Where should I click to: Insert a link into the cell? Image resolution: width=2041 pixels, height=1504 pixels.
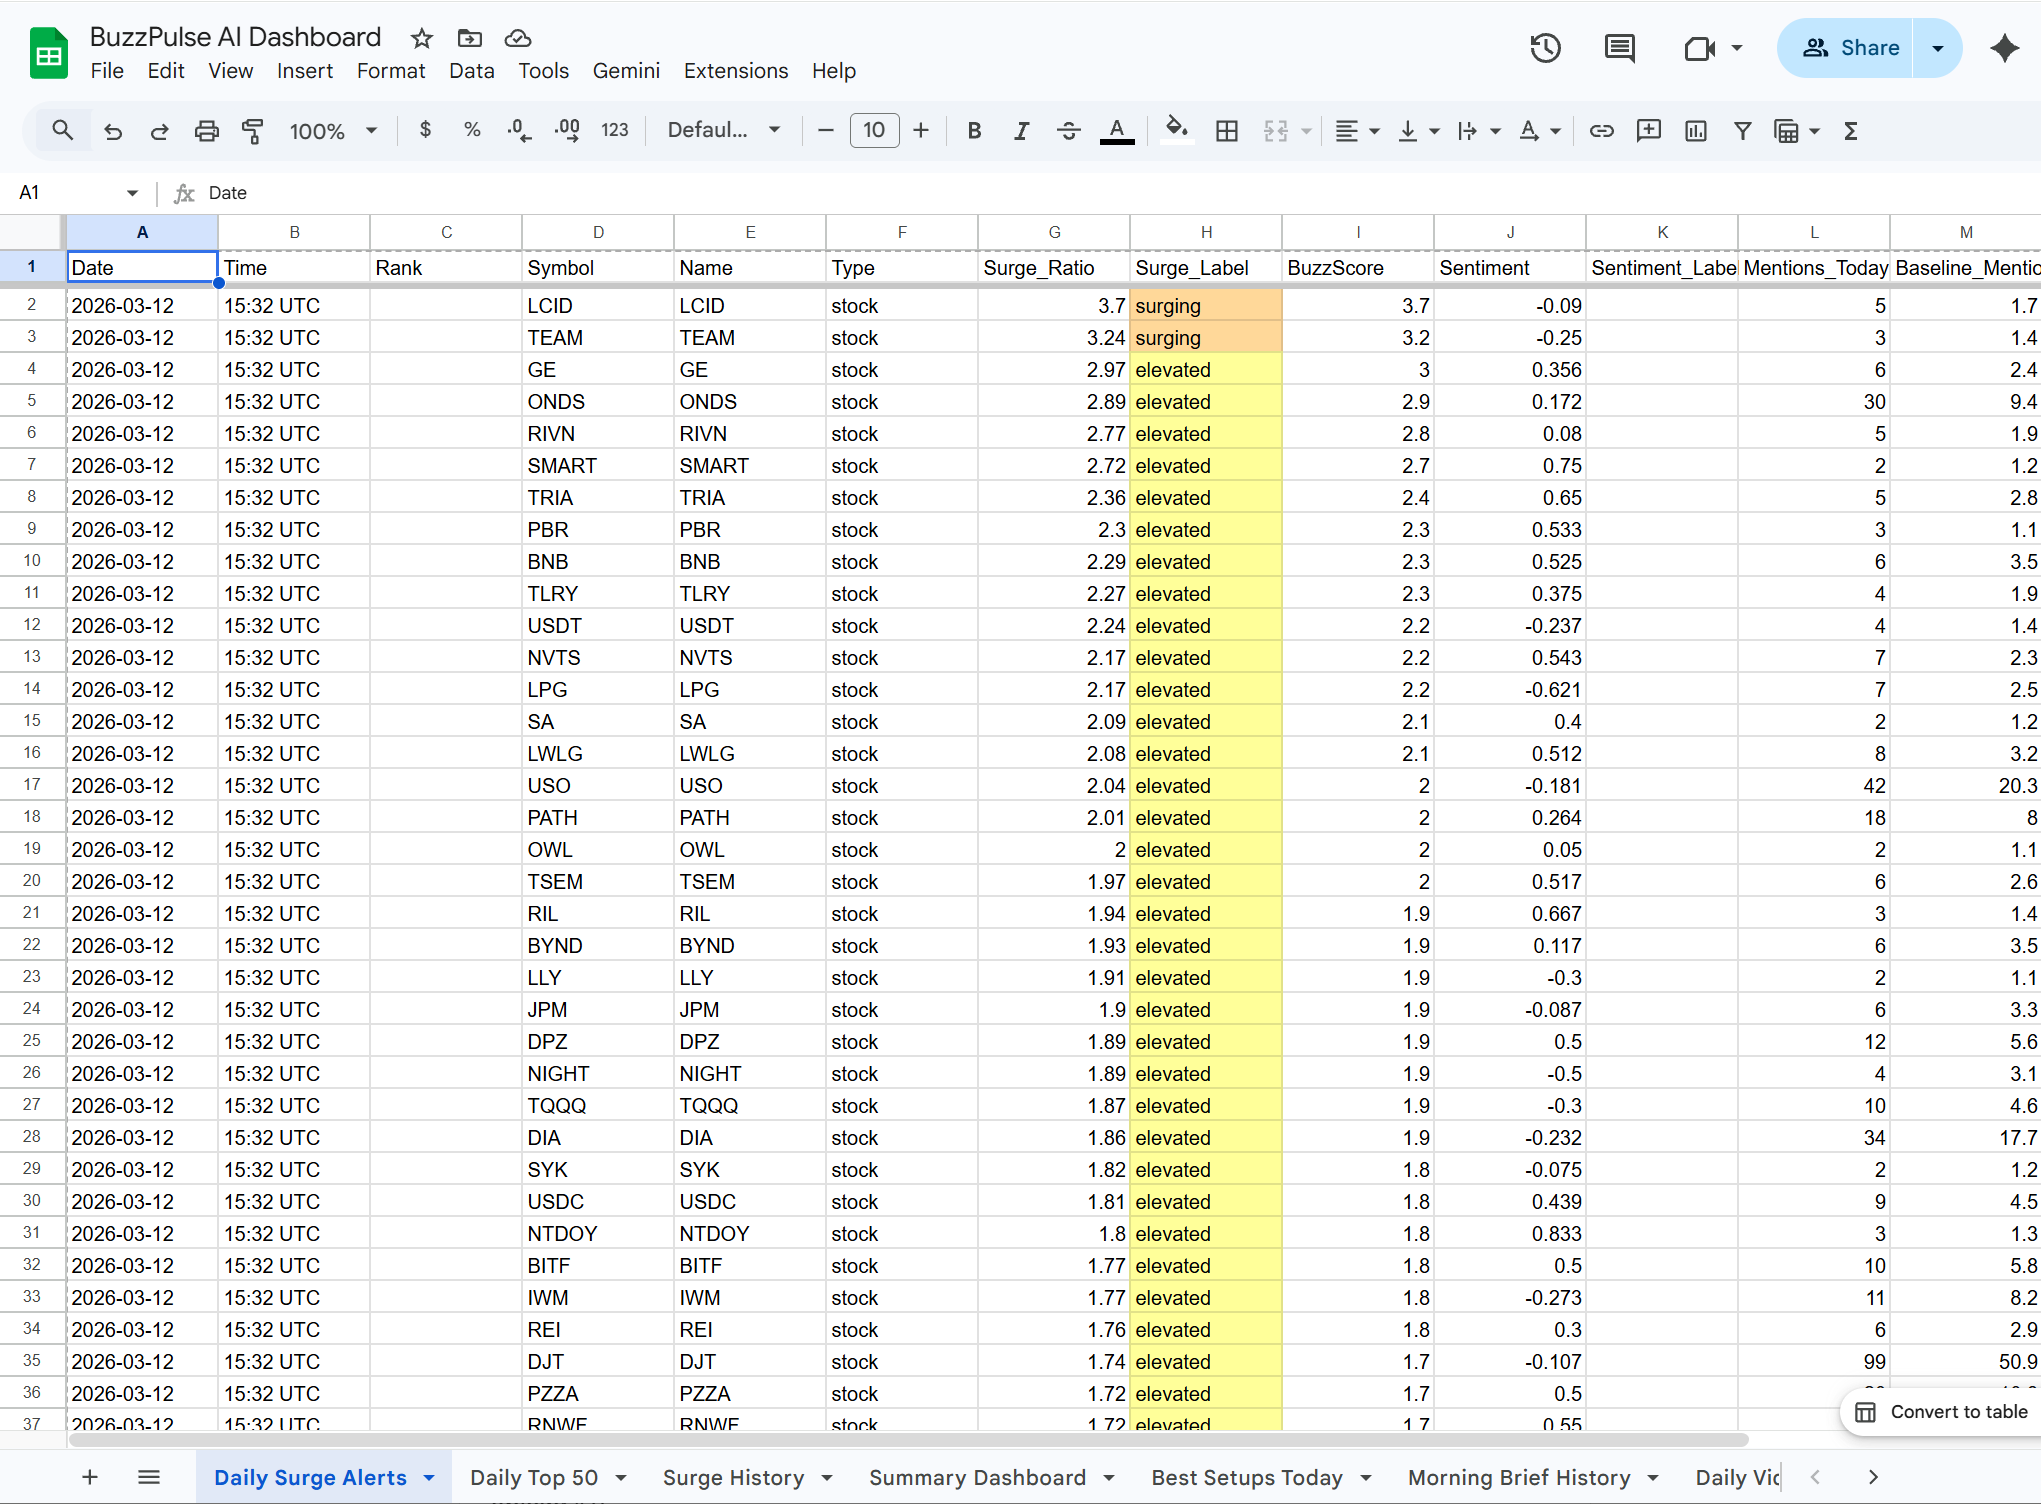click(1601, 130)
